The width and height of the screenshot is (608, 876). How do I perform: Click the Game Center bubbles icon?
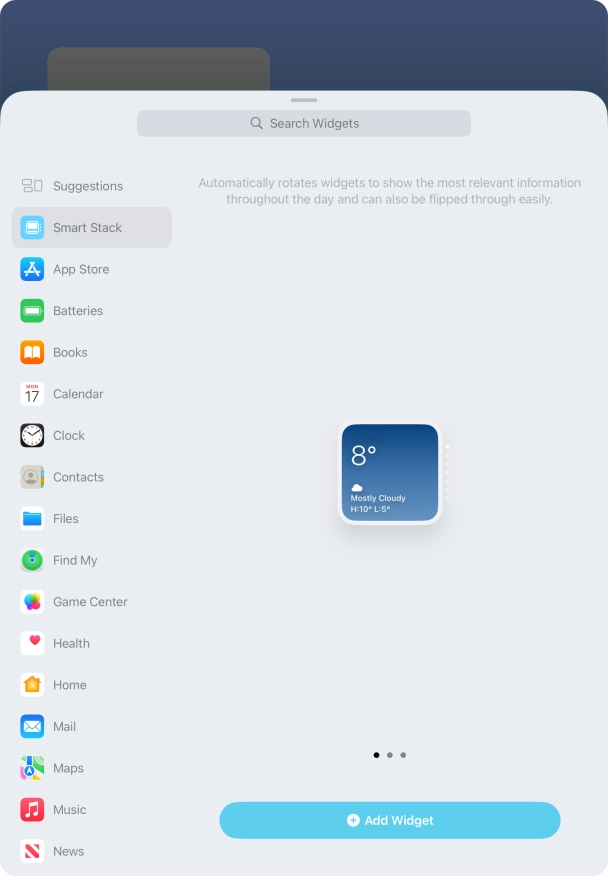tap(32, 602)
